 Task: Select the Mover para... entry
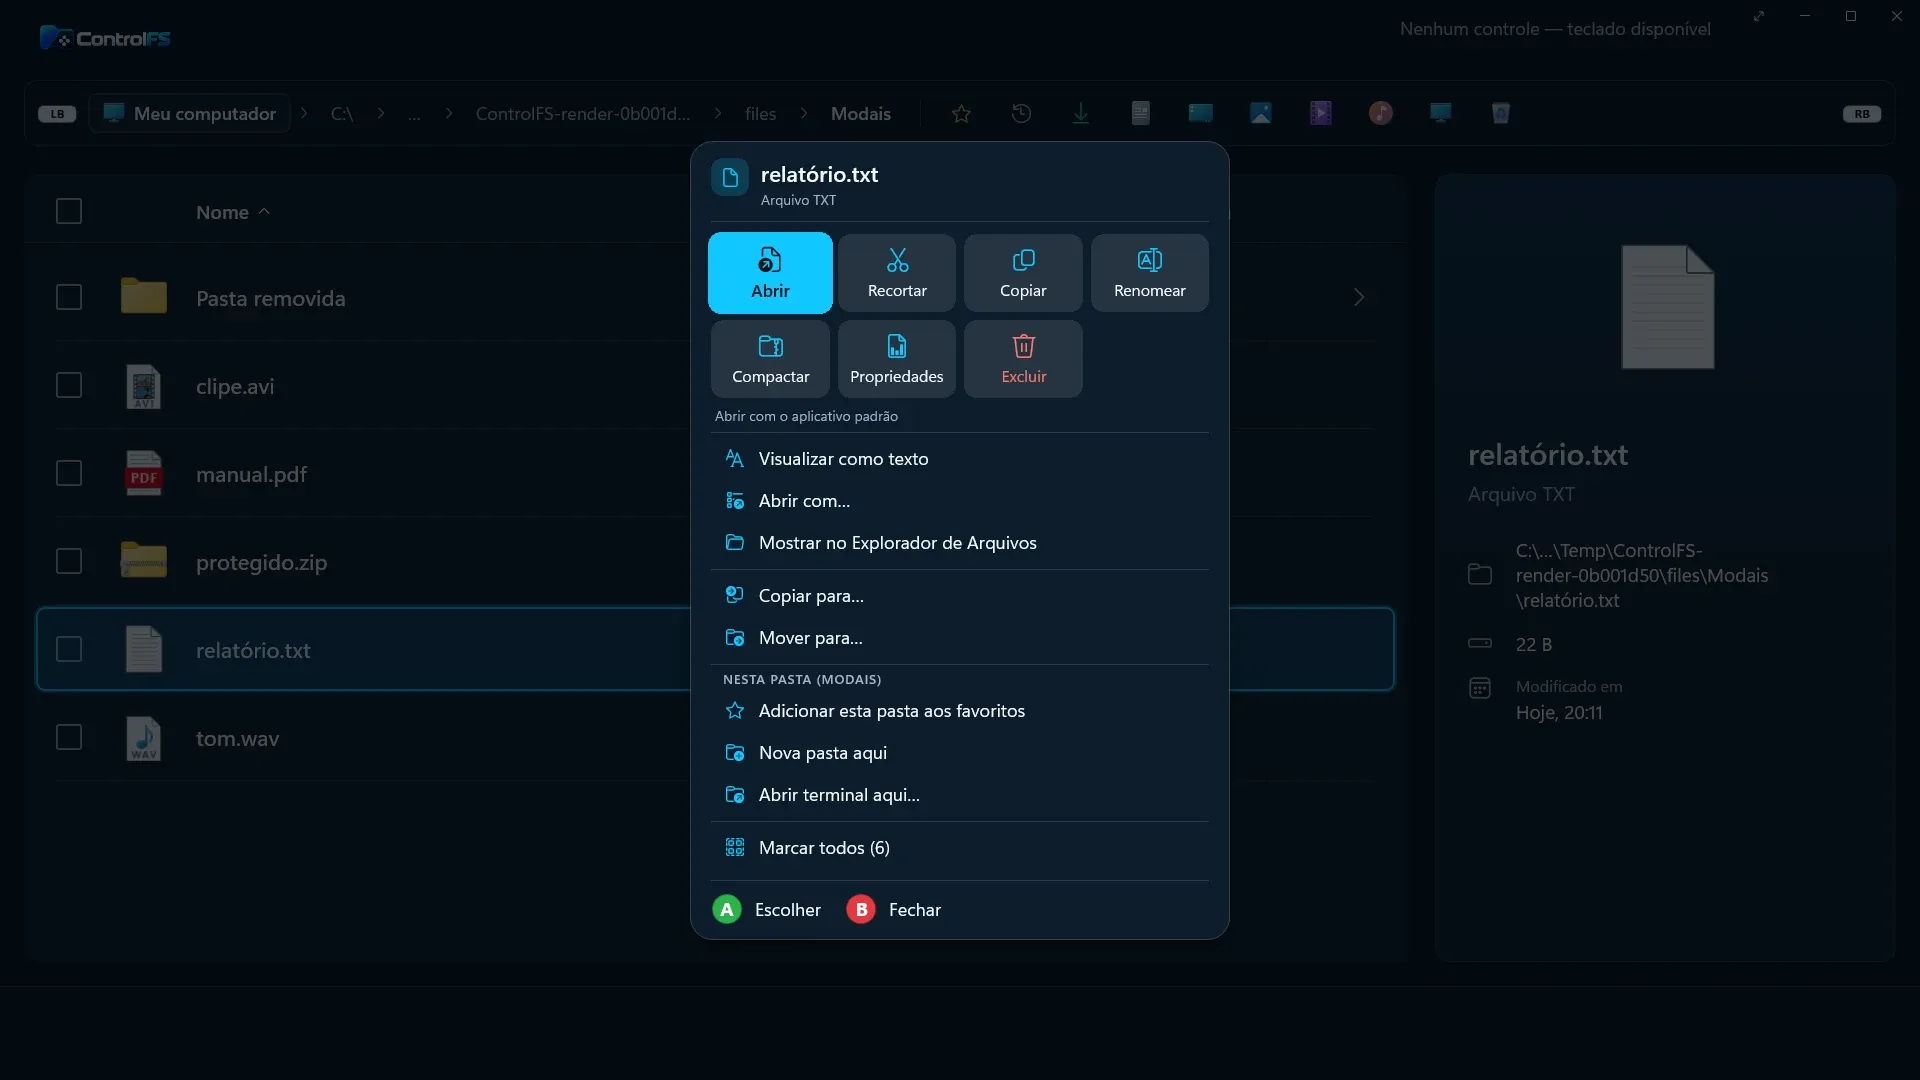coord(960,638)
